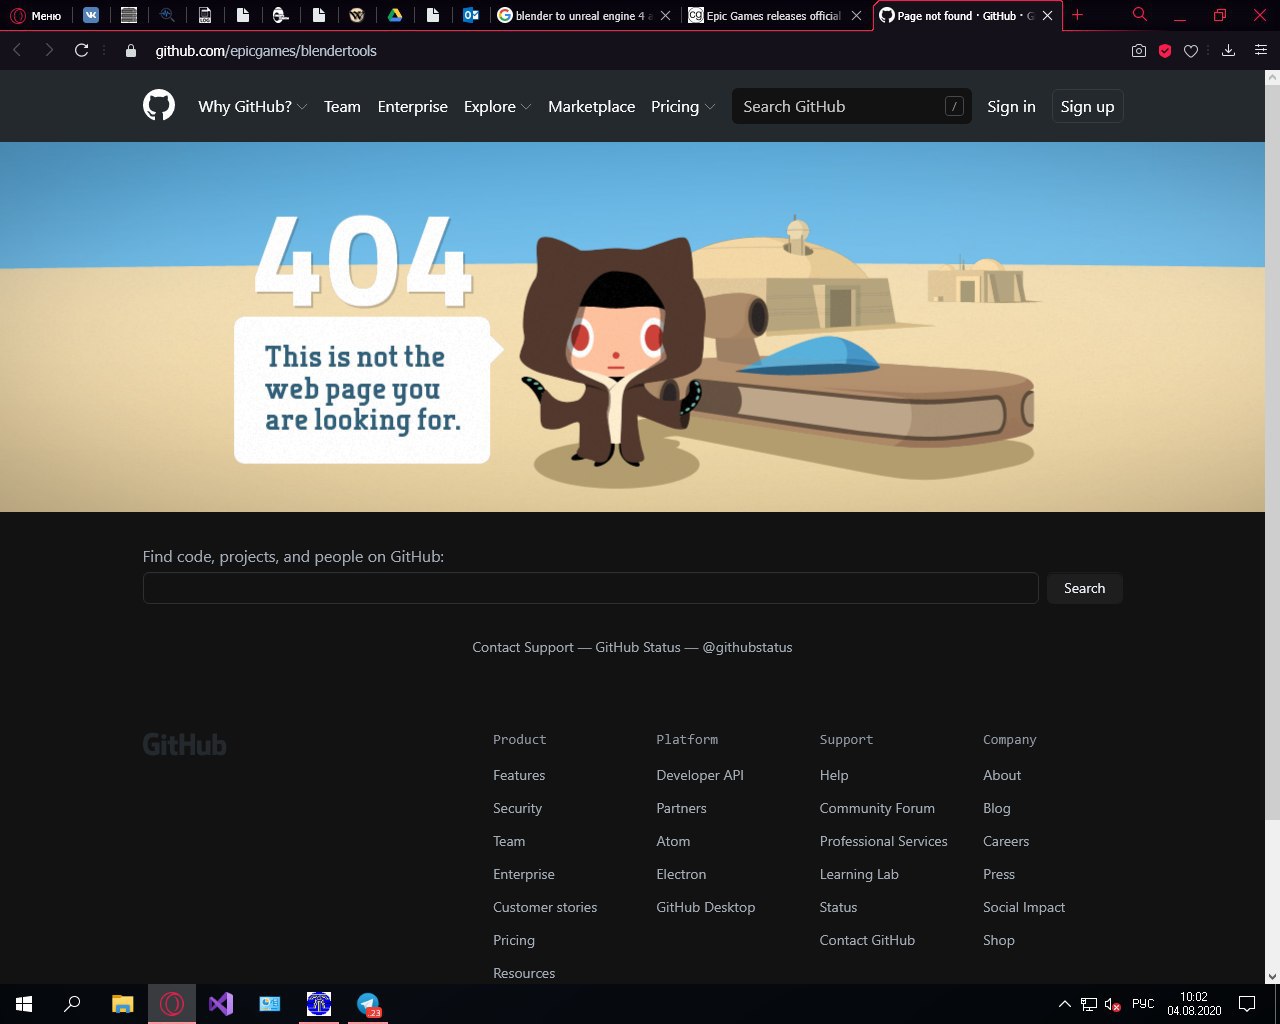The image size is (1280, 1024).
Task: Switch to 'Epic Games releases official' tab
Action: pyautogui.click(x=774, y=15)
